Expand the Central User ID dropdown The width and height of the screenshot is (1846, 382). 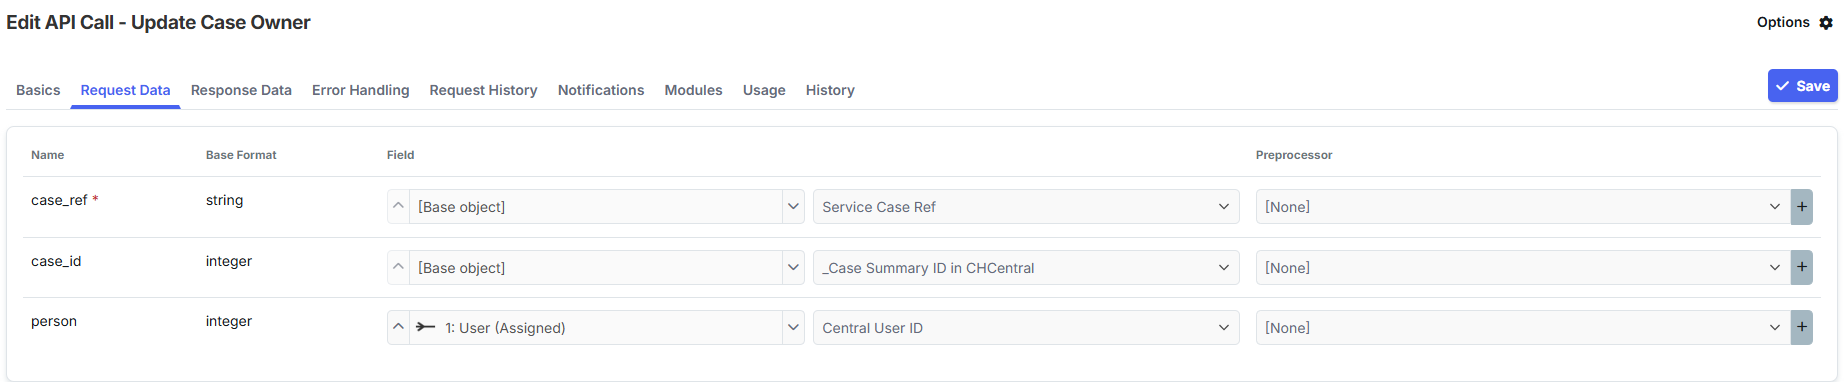[x=1026, y=327]
